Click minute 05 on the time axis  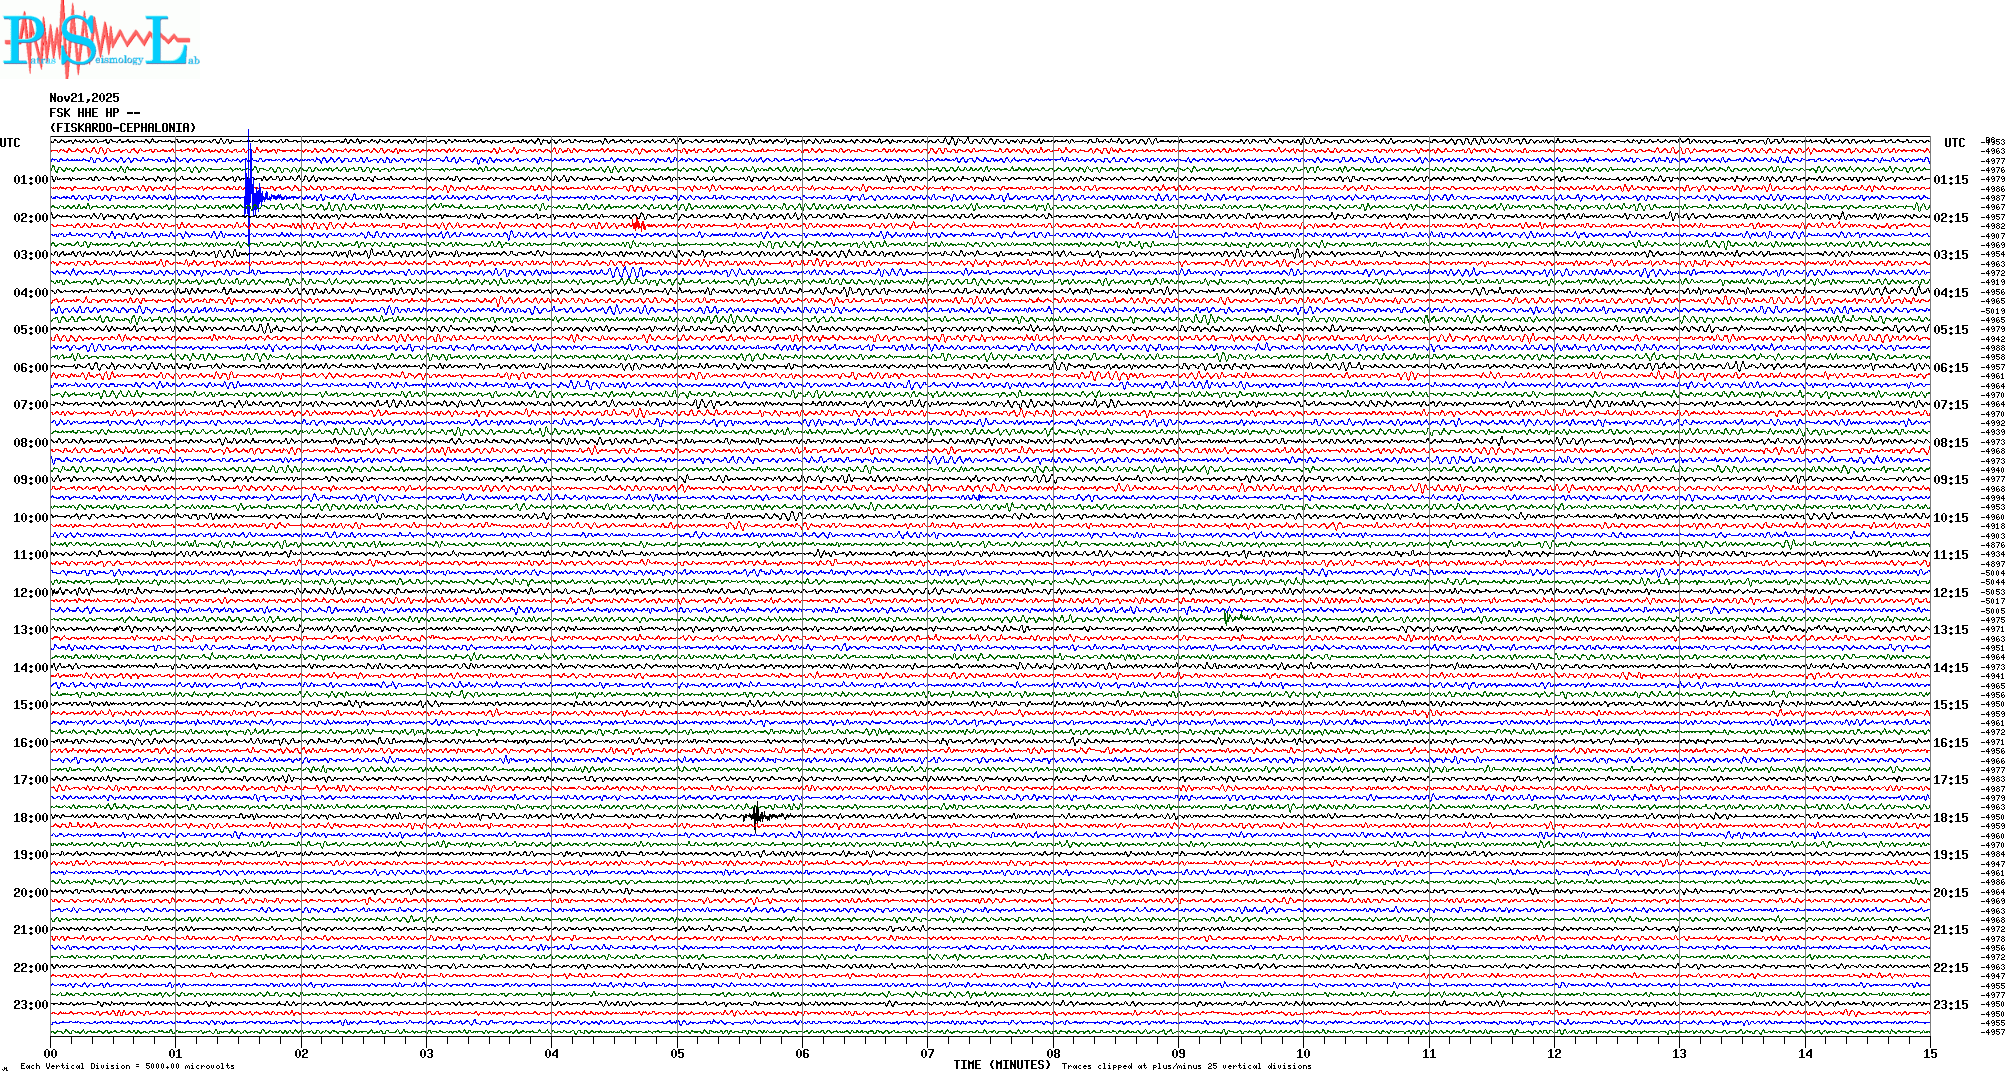coord(677,1054)
